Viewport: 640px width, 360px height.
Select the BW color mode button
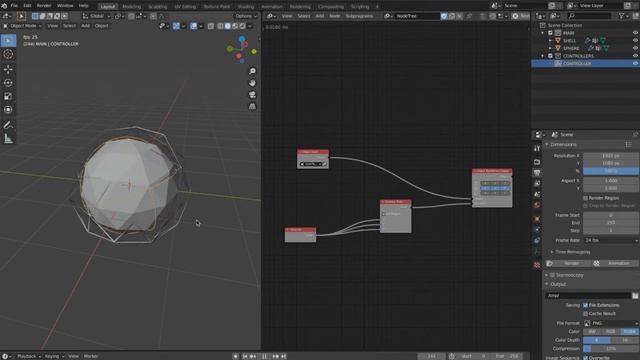pos(592,332)
